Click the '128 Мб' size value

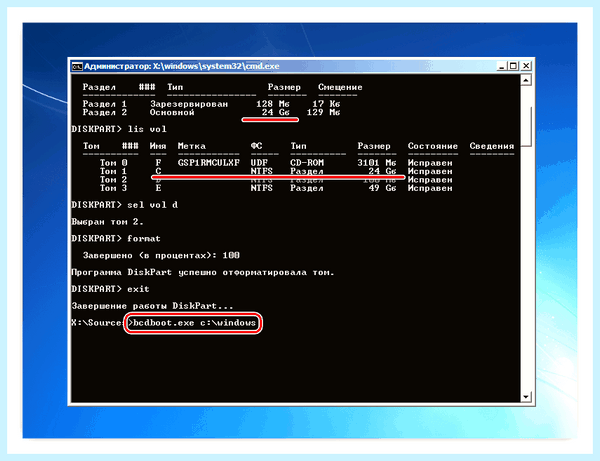coord(273,104)
